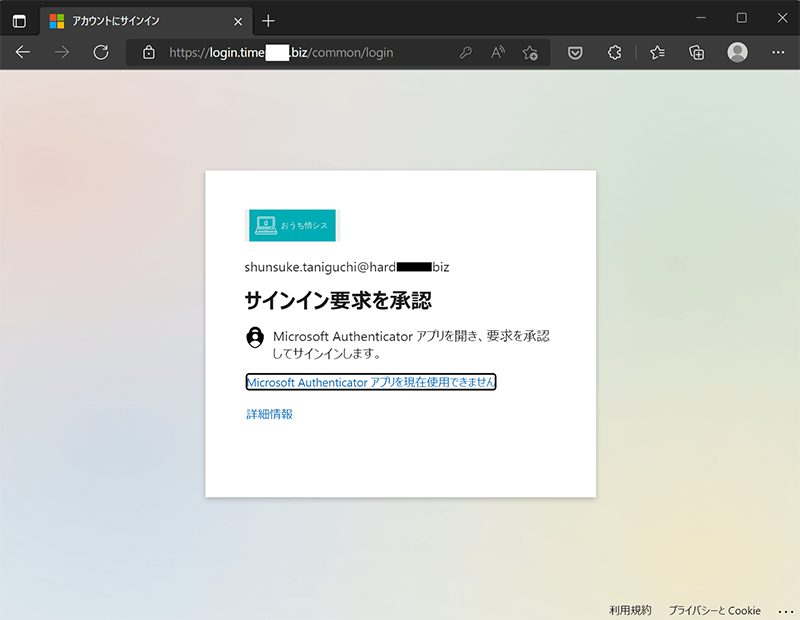
Task: Click Microsoft Authenticator アプリを現在使用できません link
Action: click(371, 382)
